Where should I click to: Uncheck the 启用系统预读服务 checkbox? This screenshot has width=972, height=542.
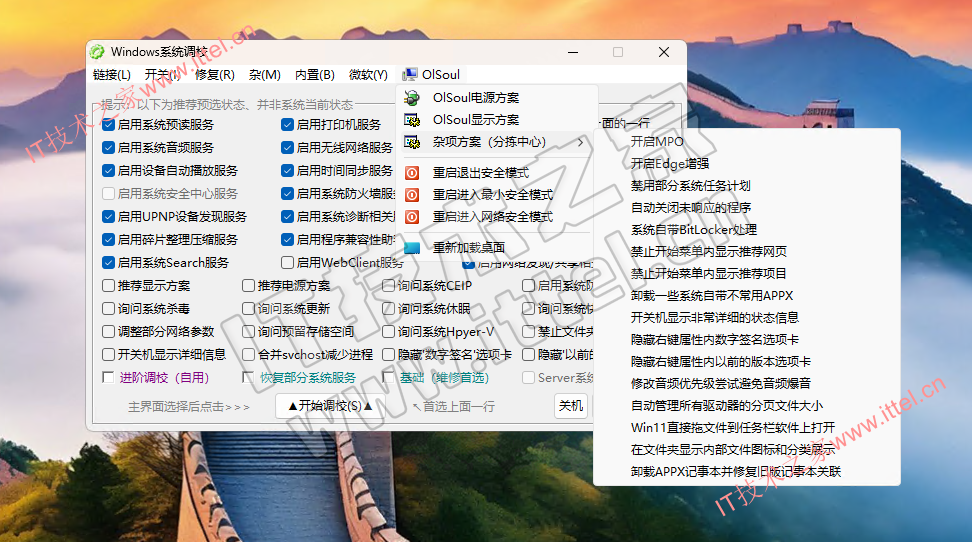(x=109, y=125)
